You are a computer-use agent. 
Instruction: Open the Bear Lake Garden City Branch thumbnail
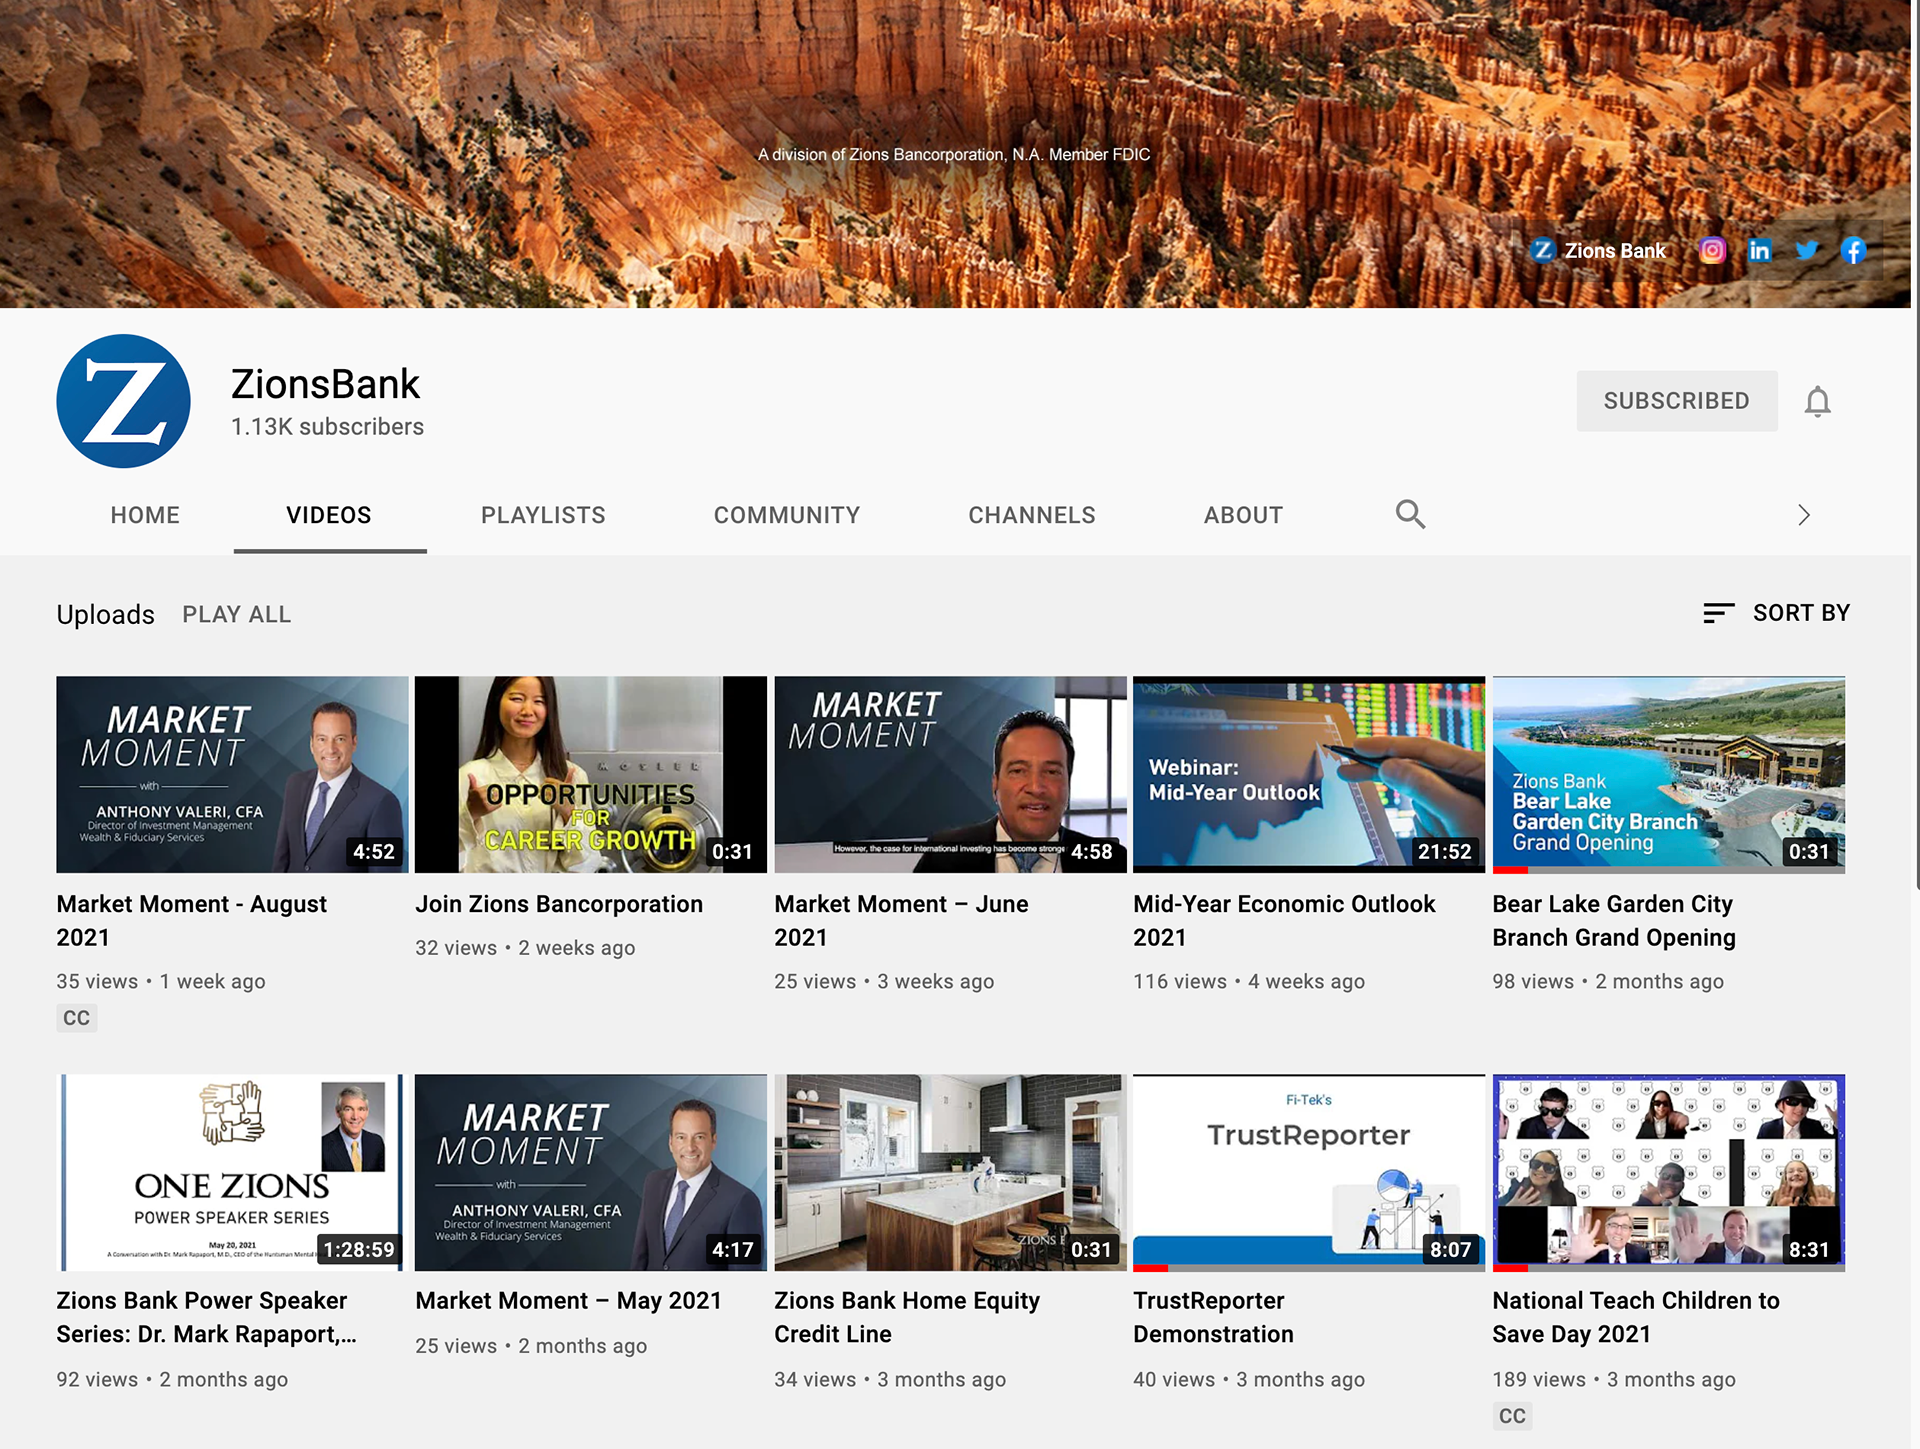click(1668, 775)
